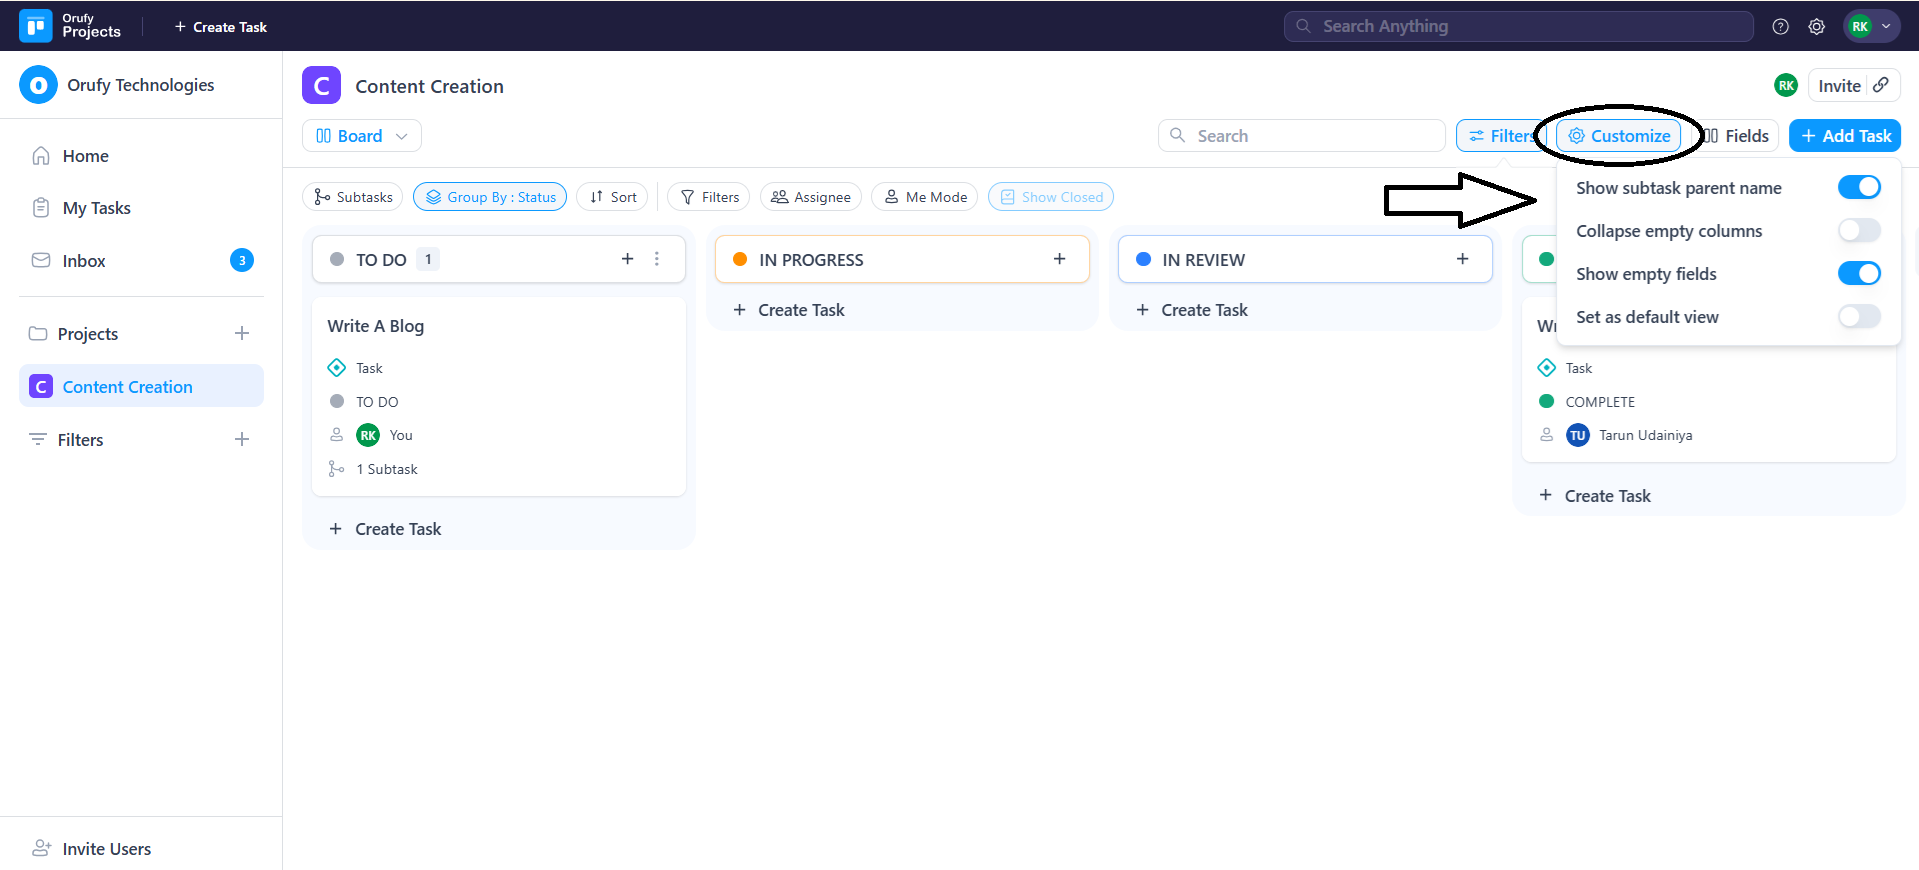Copy invite link via link icon
1919x870 pixels.
click(x=1881, y=85)
